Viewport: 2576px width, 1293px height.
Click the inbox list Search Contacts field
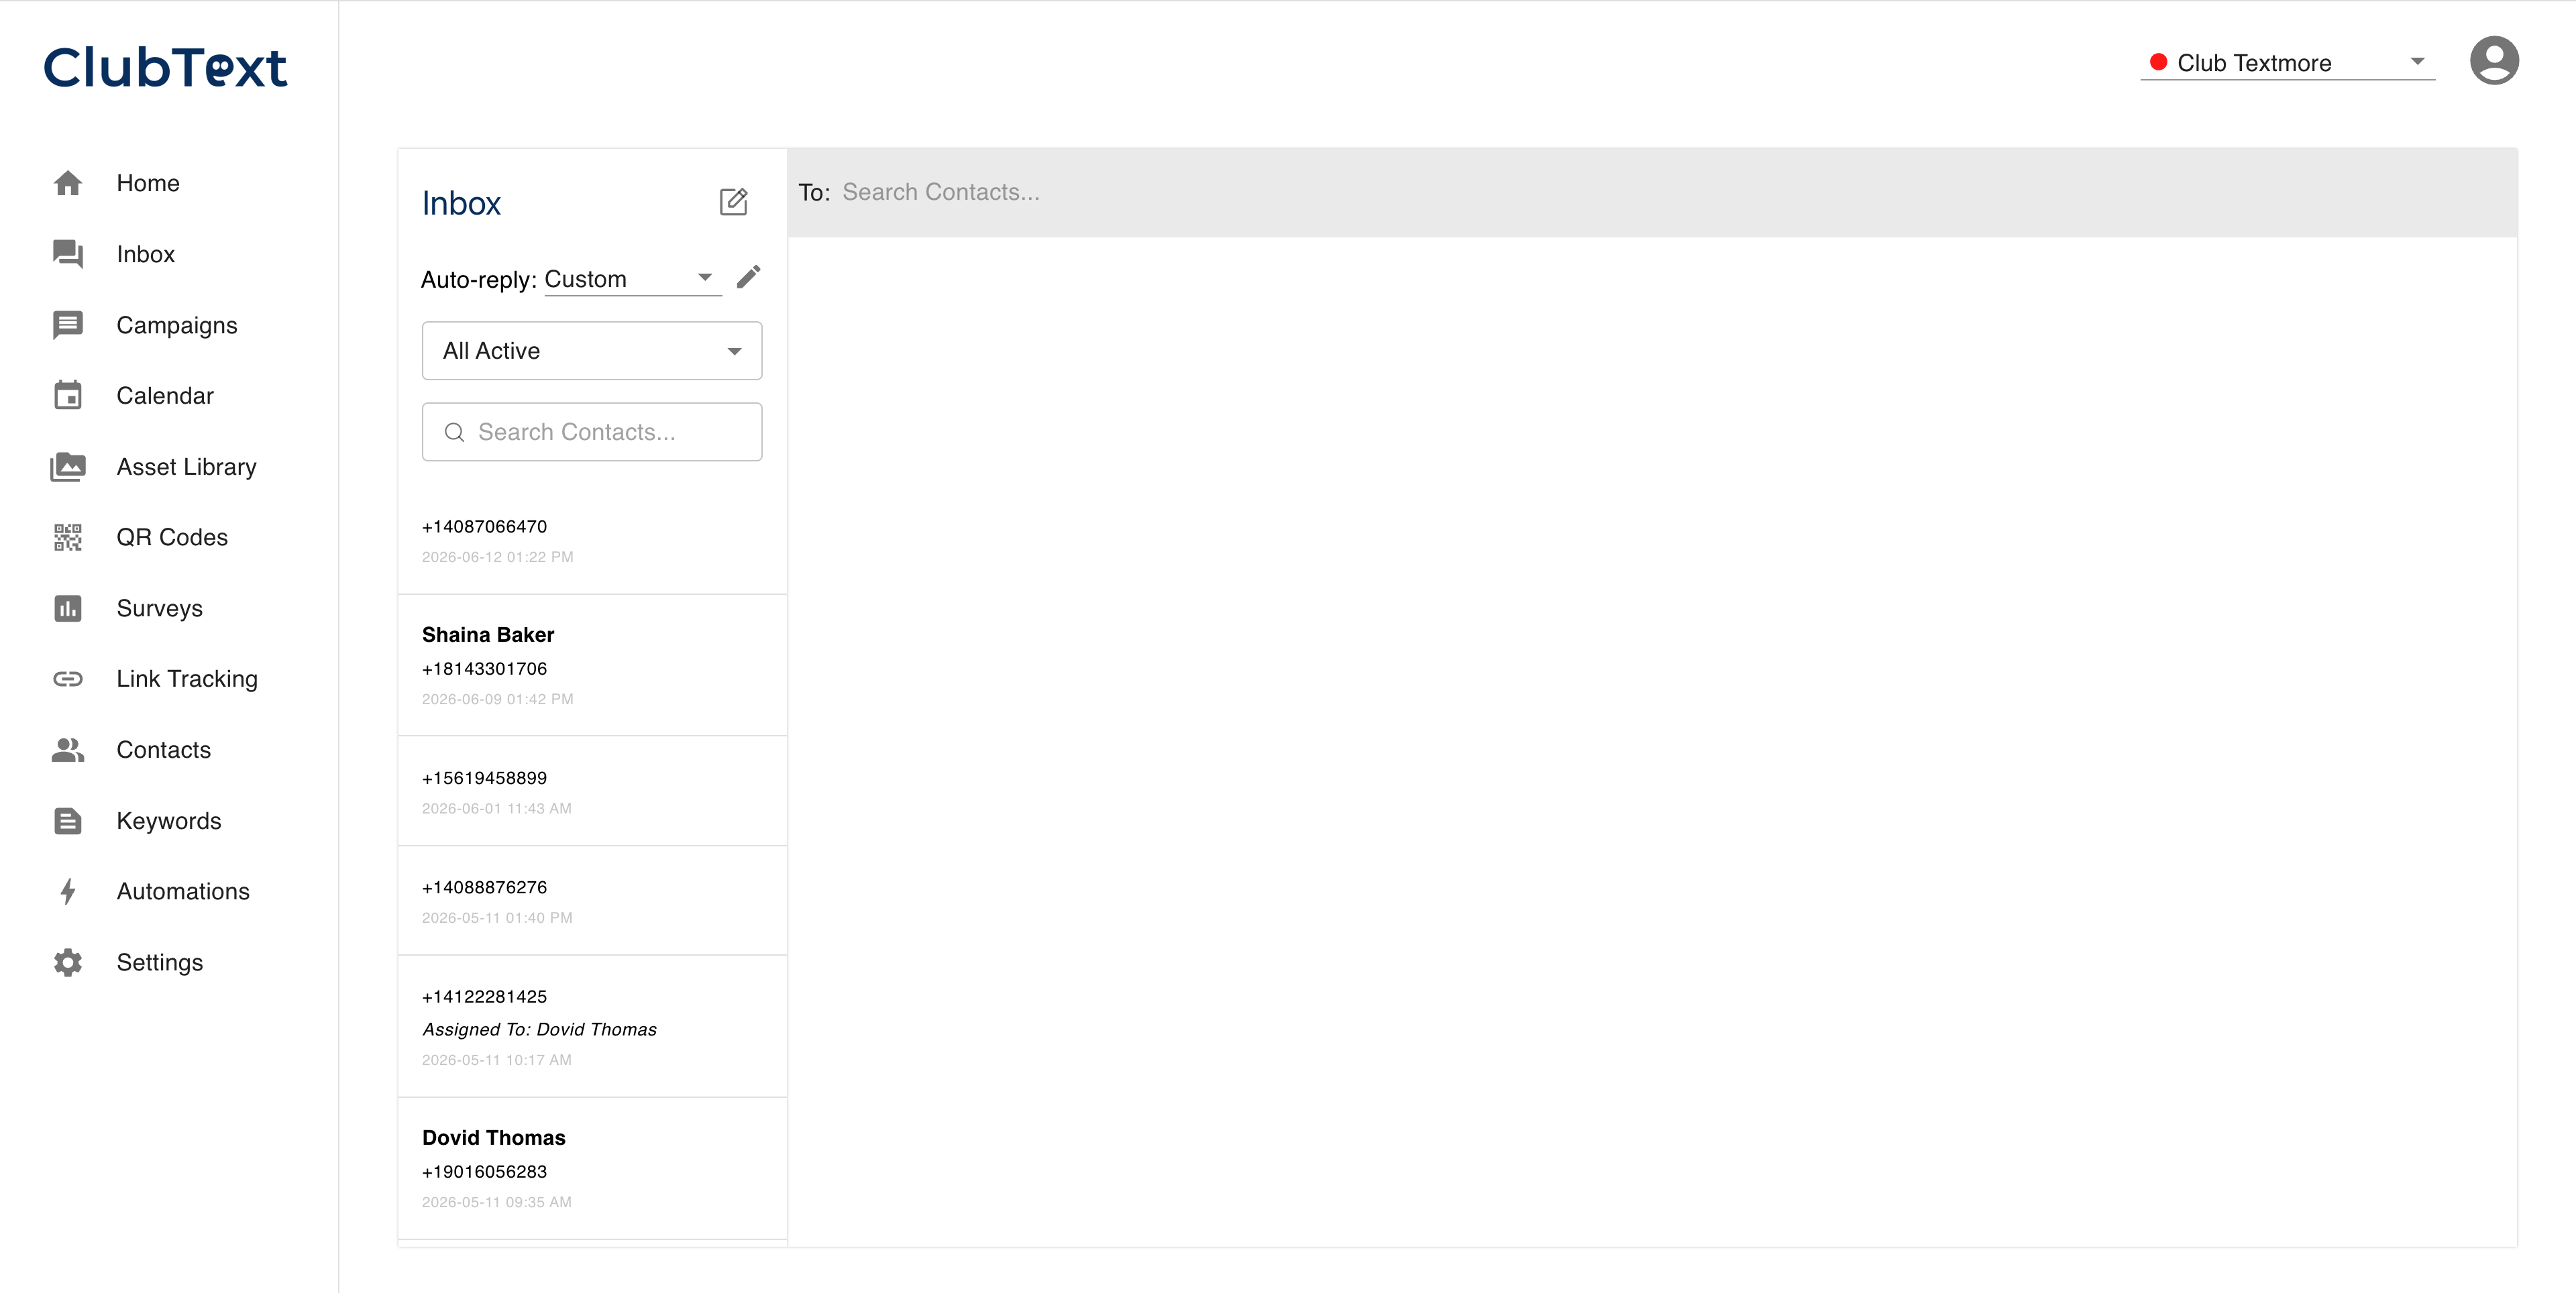(x=592, y=432)
